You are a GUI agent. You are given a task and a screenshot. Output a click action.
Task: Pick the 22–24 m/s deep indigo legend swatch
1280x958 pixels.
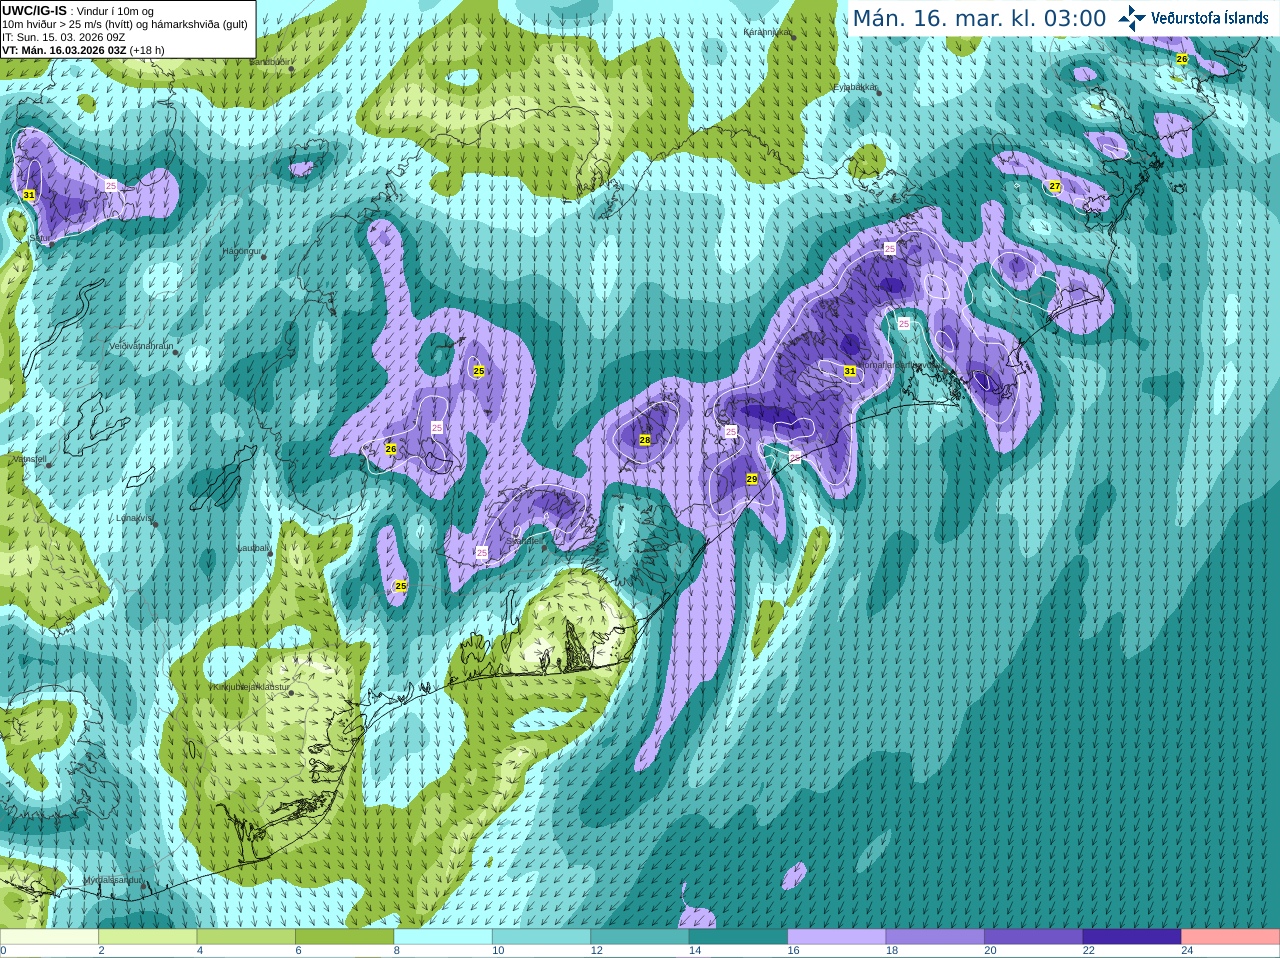click(1132, 937)
